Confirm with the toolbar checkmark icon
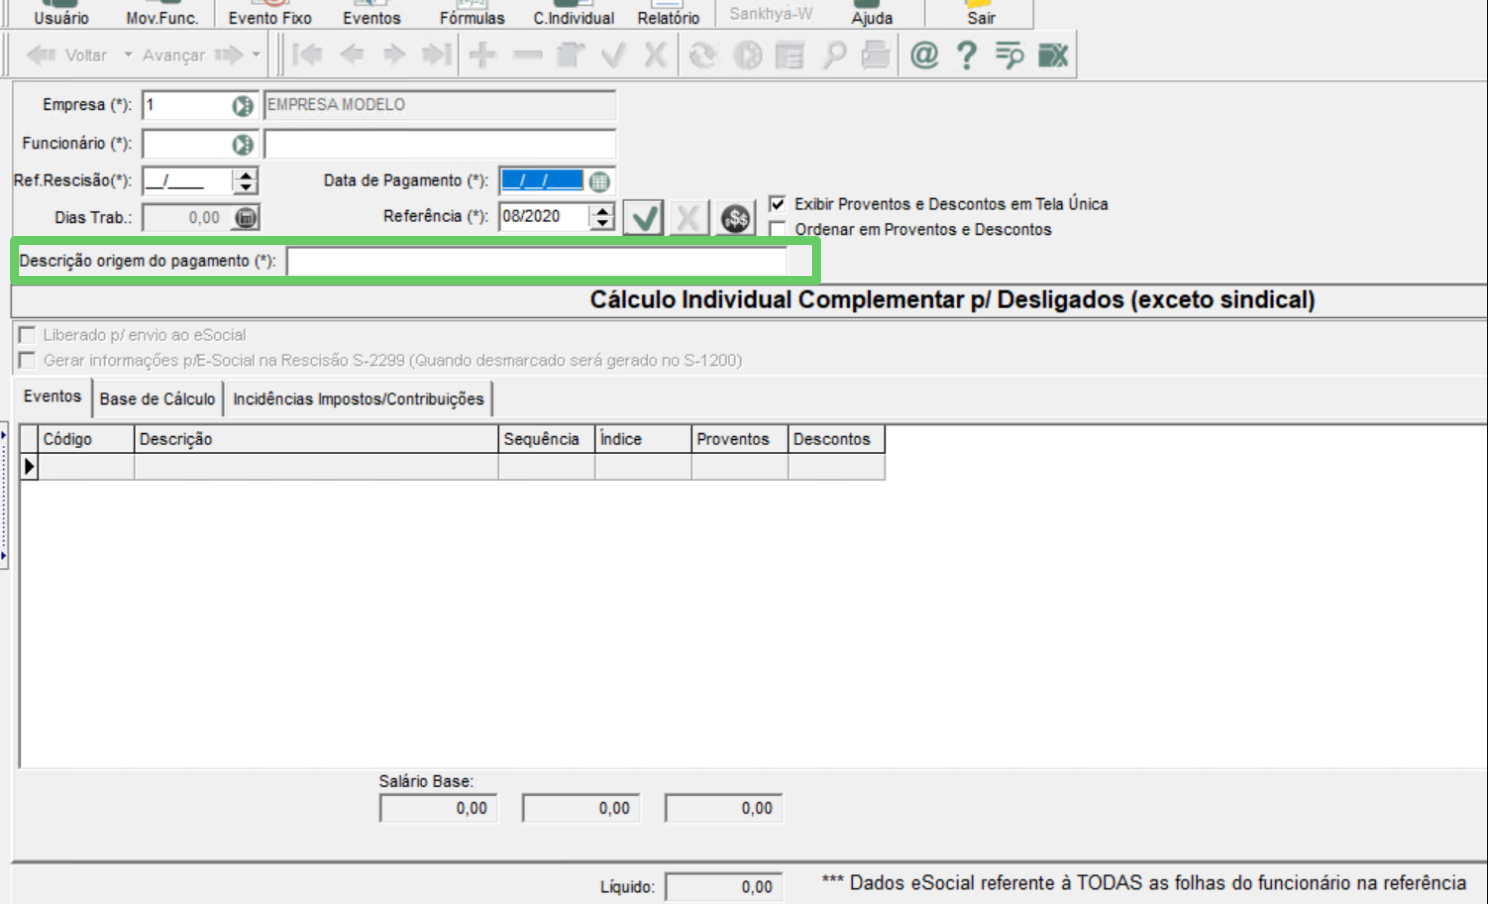The height and width of the screenshot is (904, 1488). click(613, 55)
